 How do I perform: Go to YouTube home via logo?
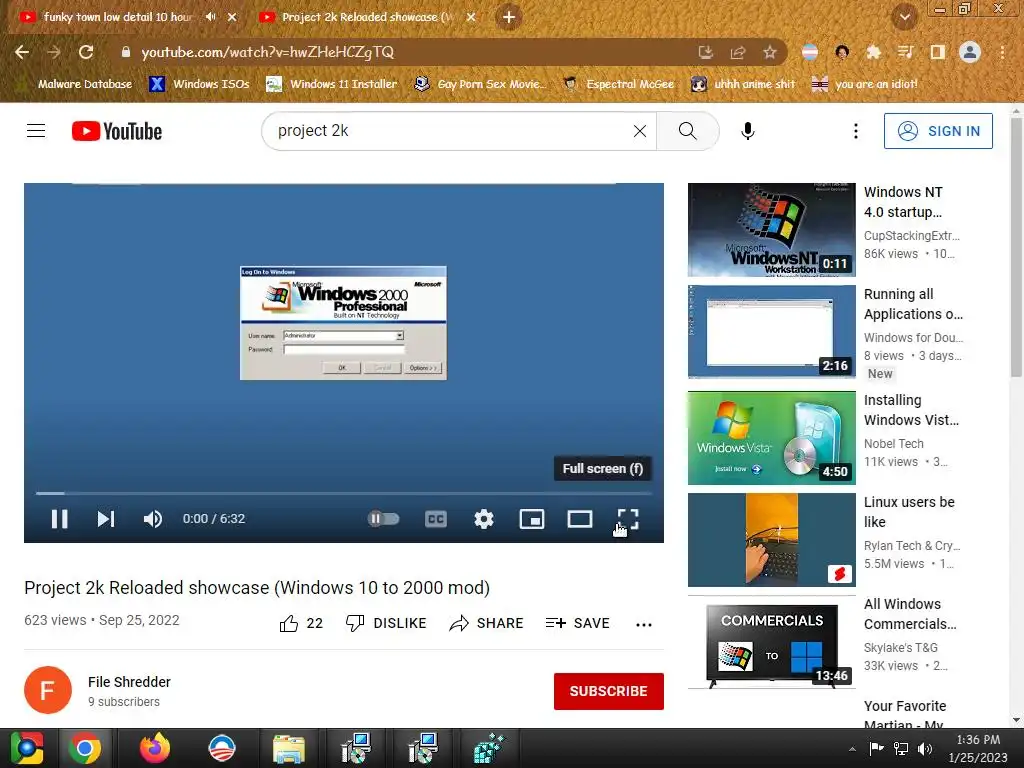117,131
